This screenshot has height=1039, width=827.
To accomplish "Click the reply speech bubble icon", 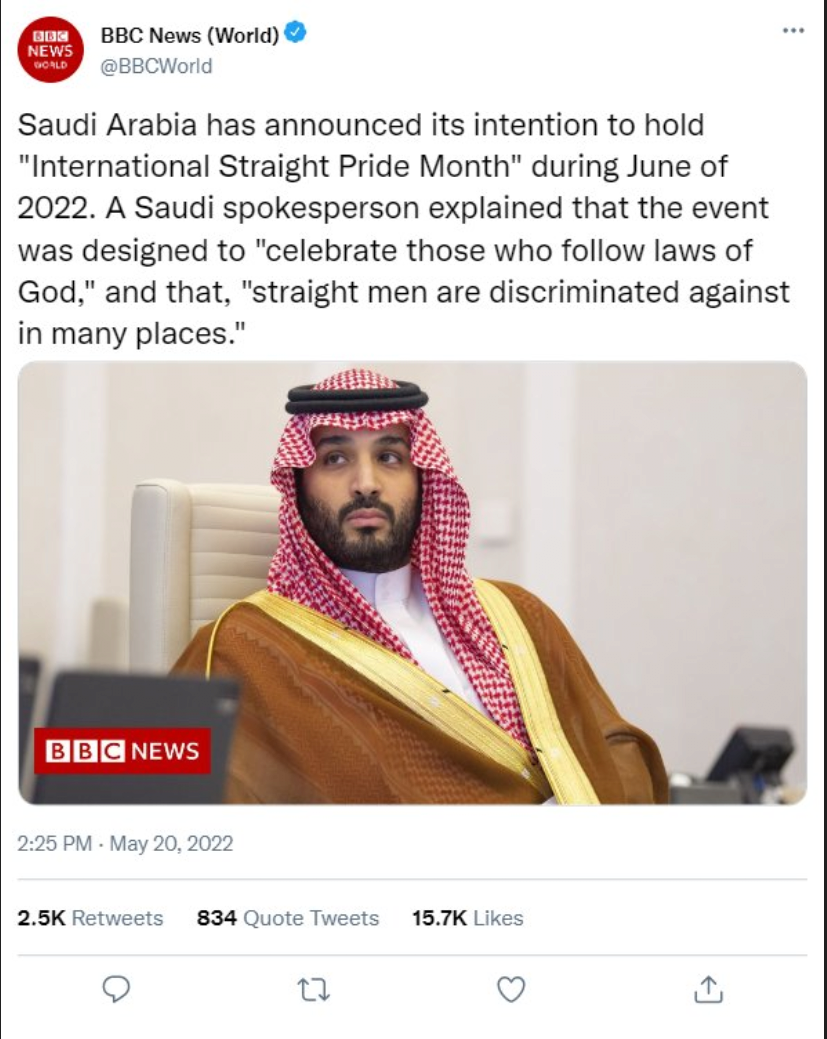I will pos(116,989).
